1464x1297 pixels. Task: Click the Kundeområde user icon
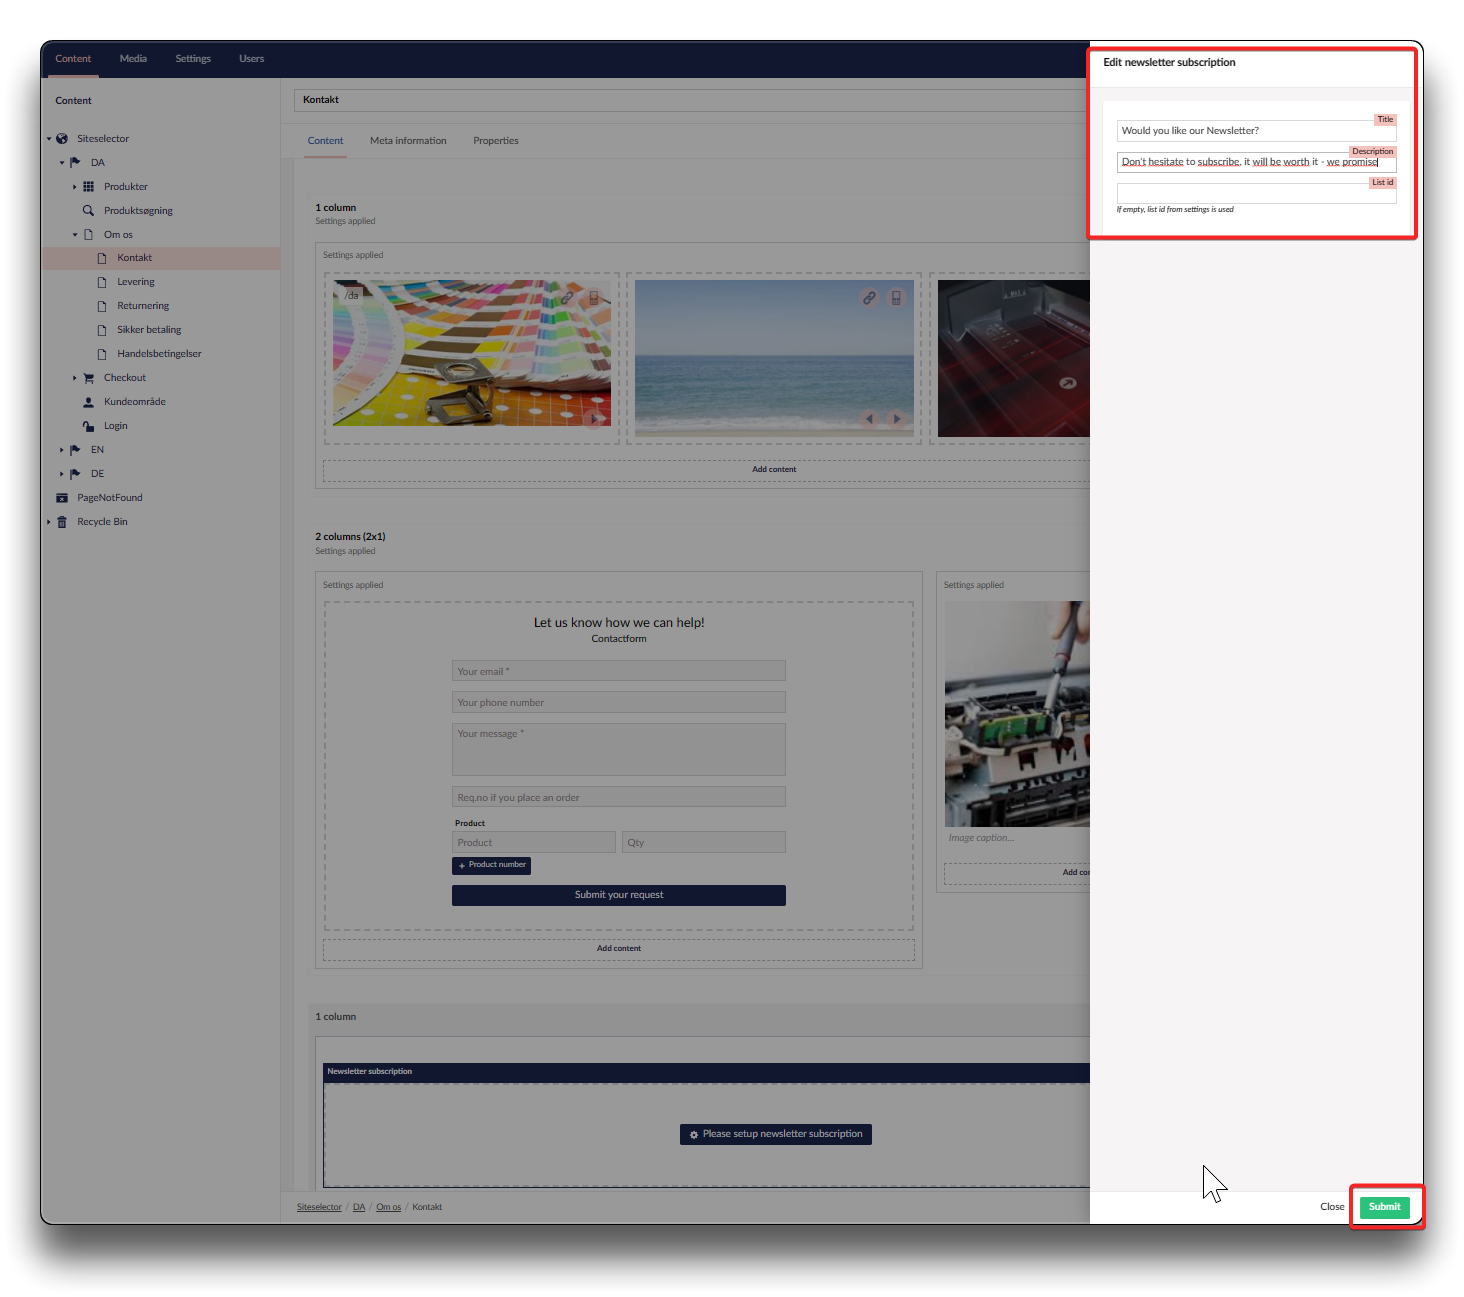coord(88,402)
